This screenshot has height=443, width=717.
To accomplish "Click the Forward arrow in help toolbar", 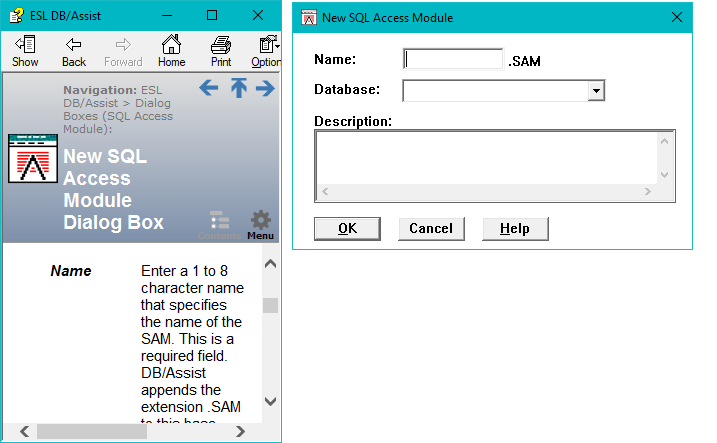I will [x=123, y=51].
